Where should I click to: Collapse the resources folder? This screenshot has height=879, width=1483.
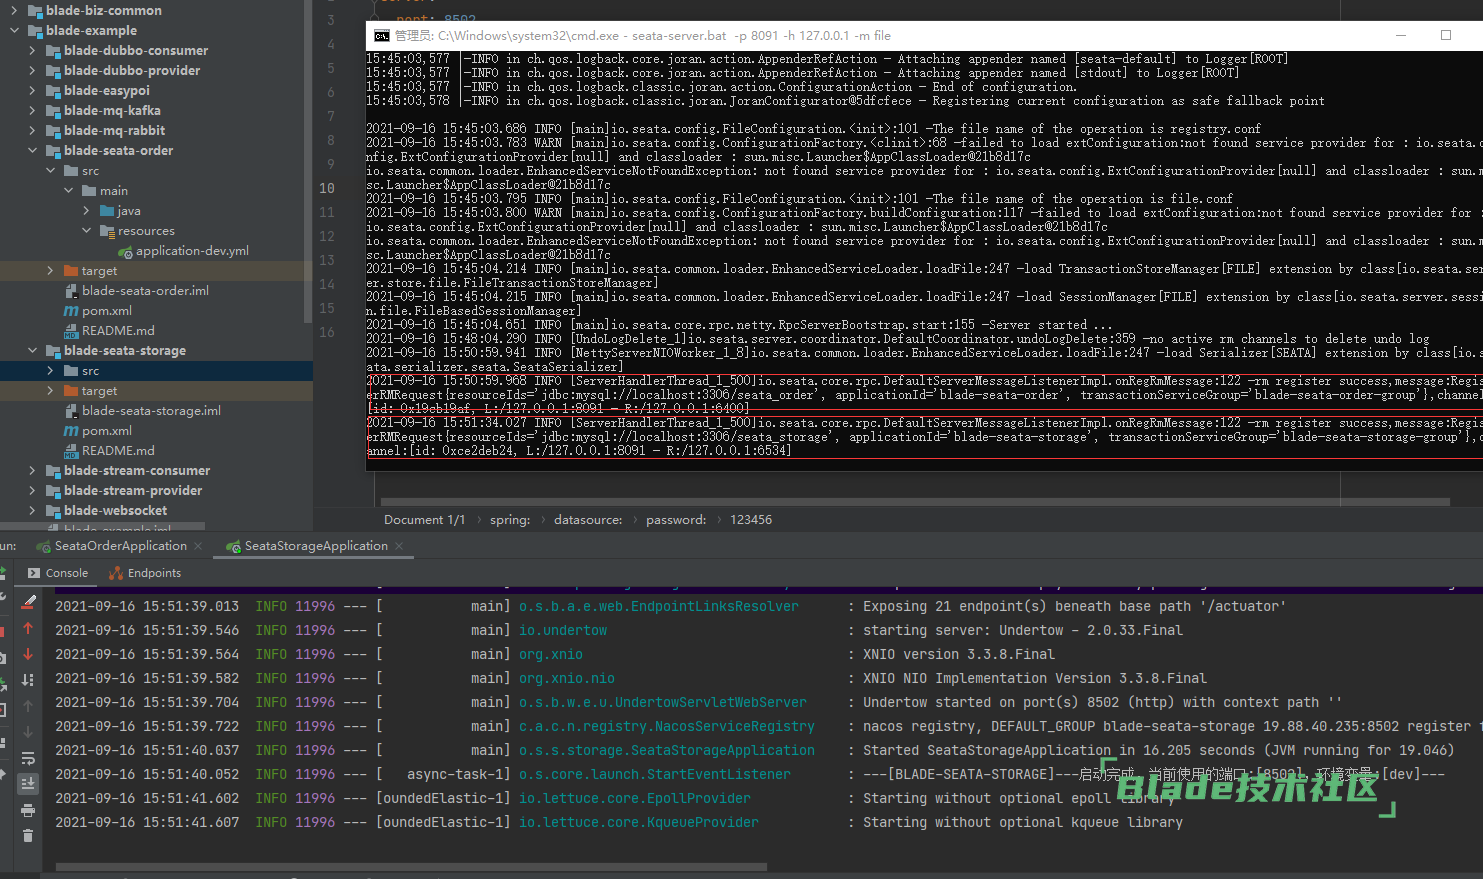pyautogui.click(x=86, y=231)
